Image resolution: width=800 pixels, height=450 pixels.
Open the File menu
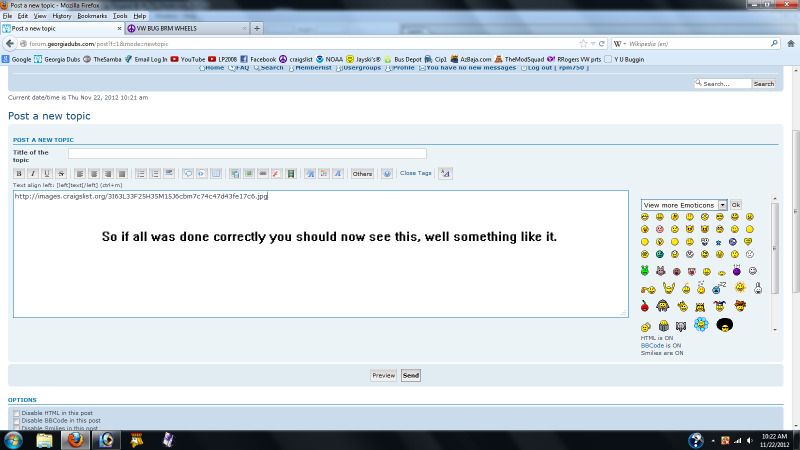pos(7,16)
